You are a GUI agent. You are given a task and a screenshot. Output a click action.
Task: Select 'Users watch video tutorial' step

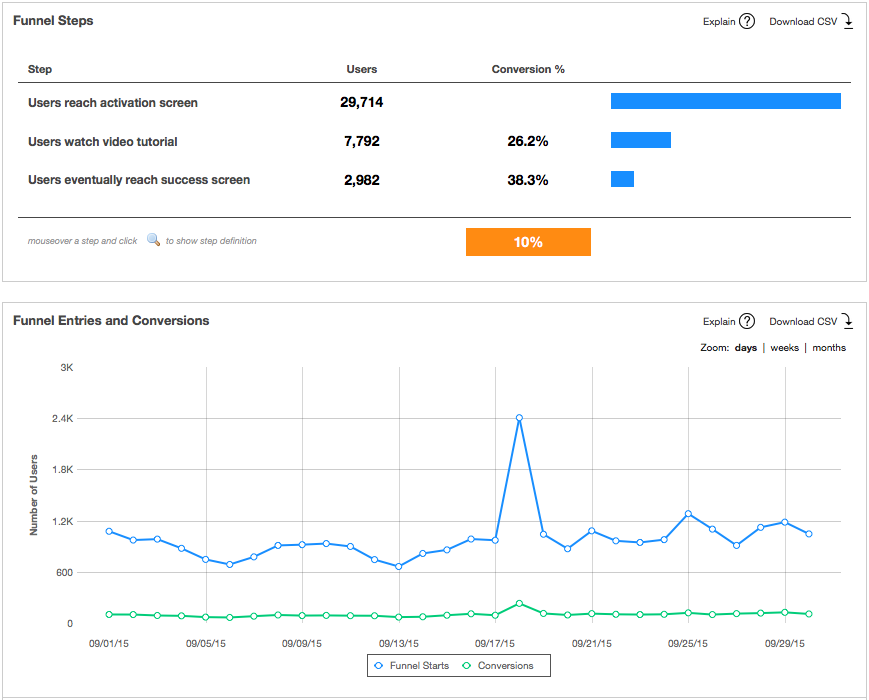click(x=103, y=142)
